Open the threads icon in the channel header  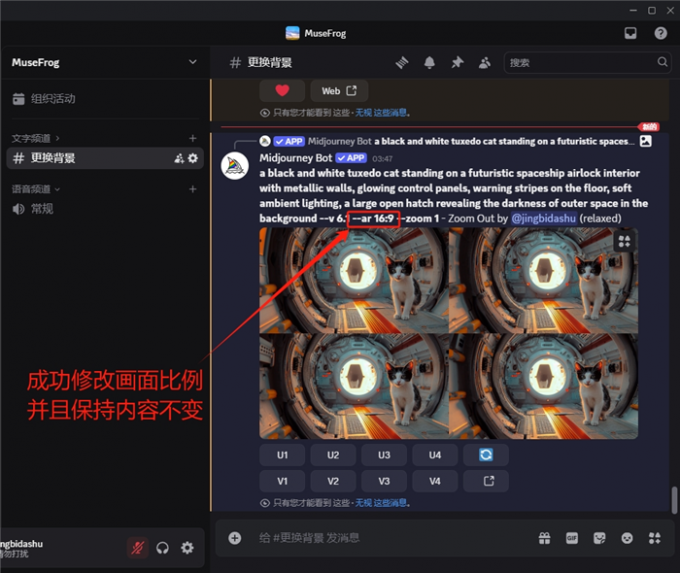point(402,62)
